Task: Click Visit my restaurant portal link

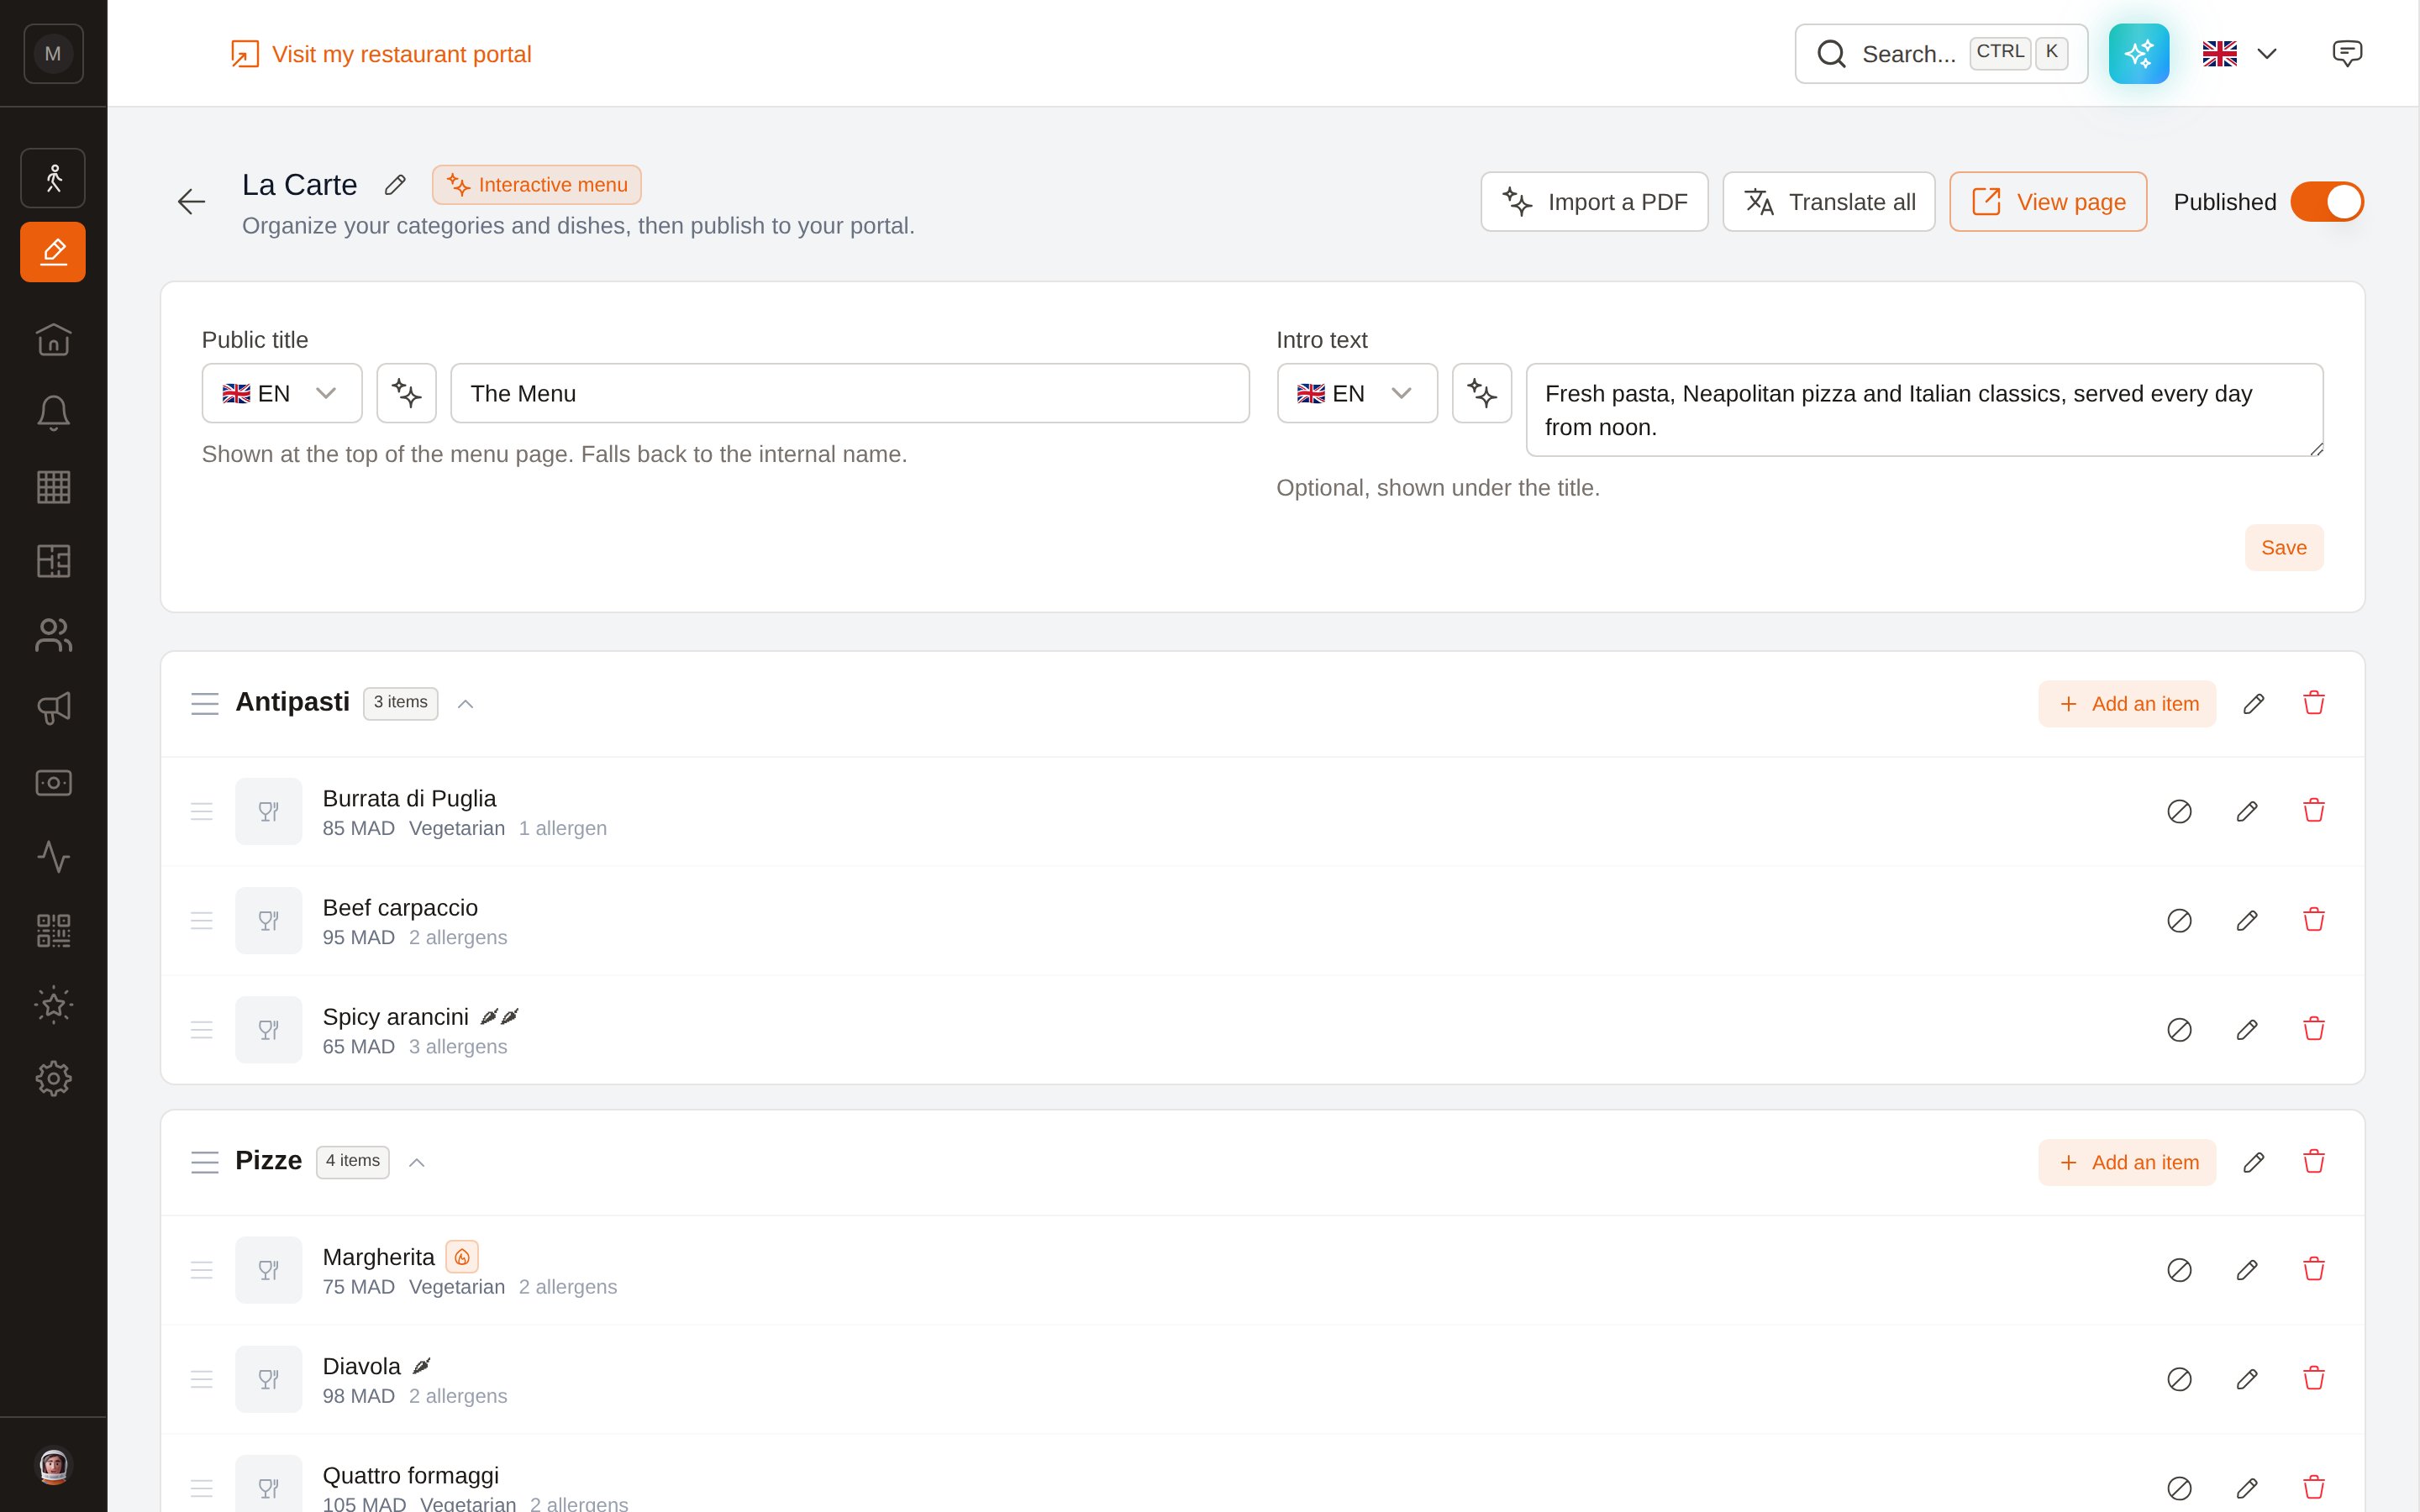Action: 381,54
